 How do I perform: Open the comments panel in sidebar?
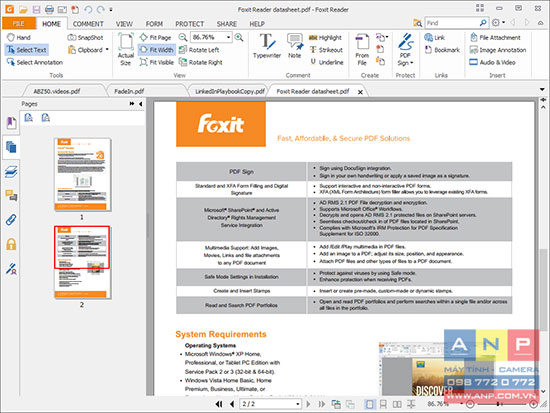coord(11,195)
